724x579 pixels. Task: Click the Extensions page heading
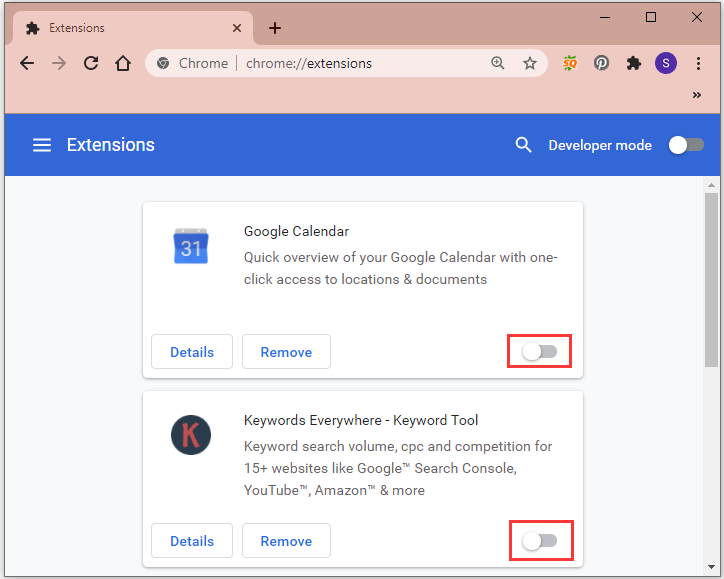(x=111, y=145)
